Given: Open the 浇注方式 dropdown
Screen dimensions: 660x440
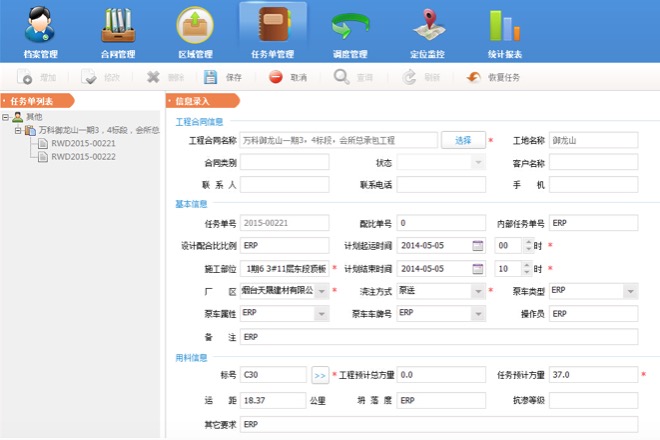Looking at the screenshot, I should click(x=478, y=291).
